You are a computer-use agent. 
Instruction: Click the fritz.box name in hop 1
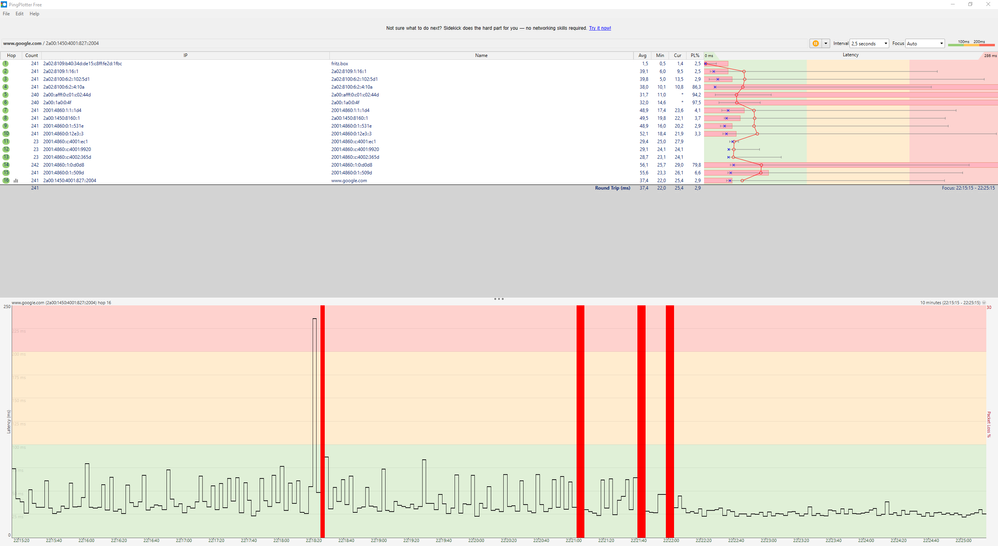pyautogui.click(x=339, y=64)
